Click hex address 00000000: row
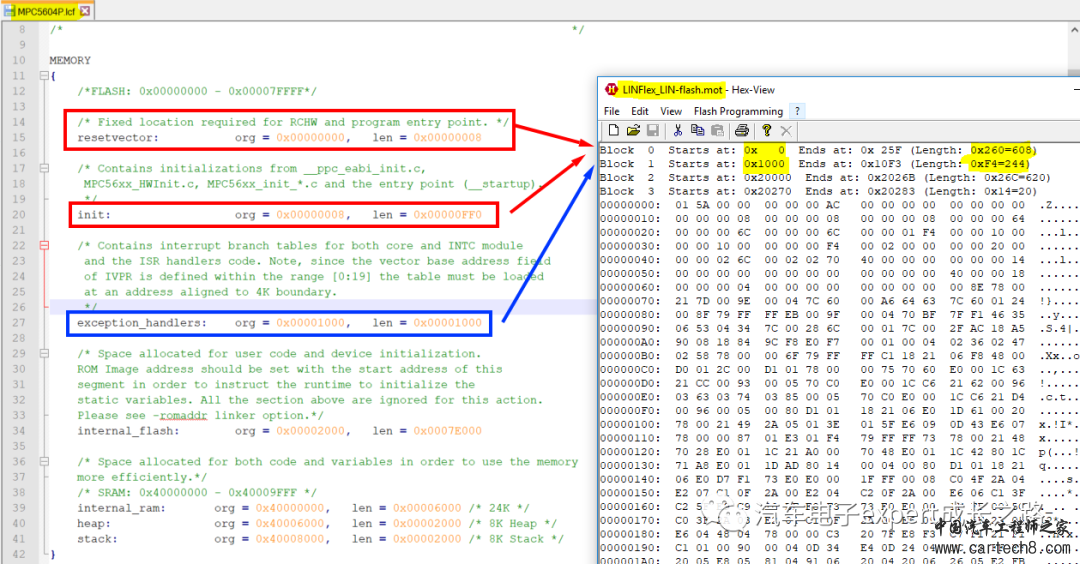The width and height of the screenshot is (1080, 564). (630, 205)
